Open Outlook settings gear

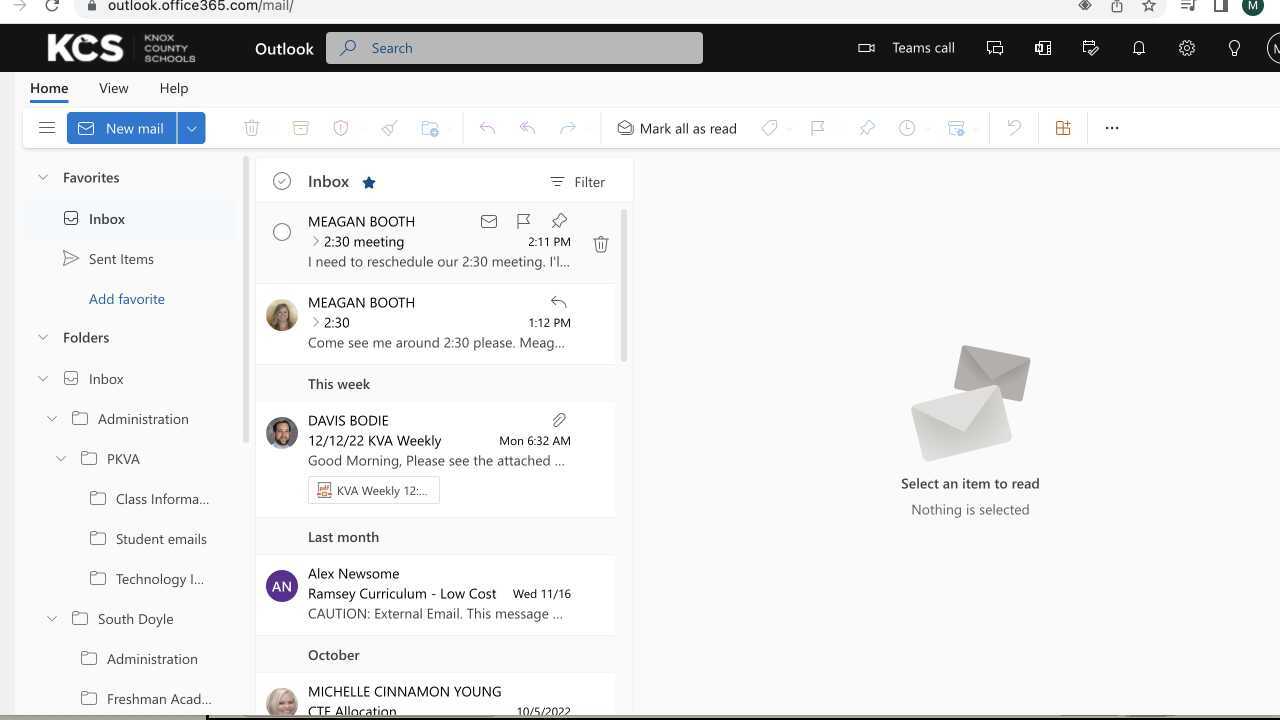(1186, 47)
